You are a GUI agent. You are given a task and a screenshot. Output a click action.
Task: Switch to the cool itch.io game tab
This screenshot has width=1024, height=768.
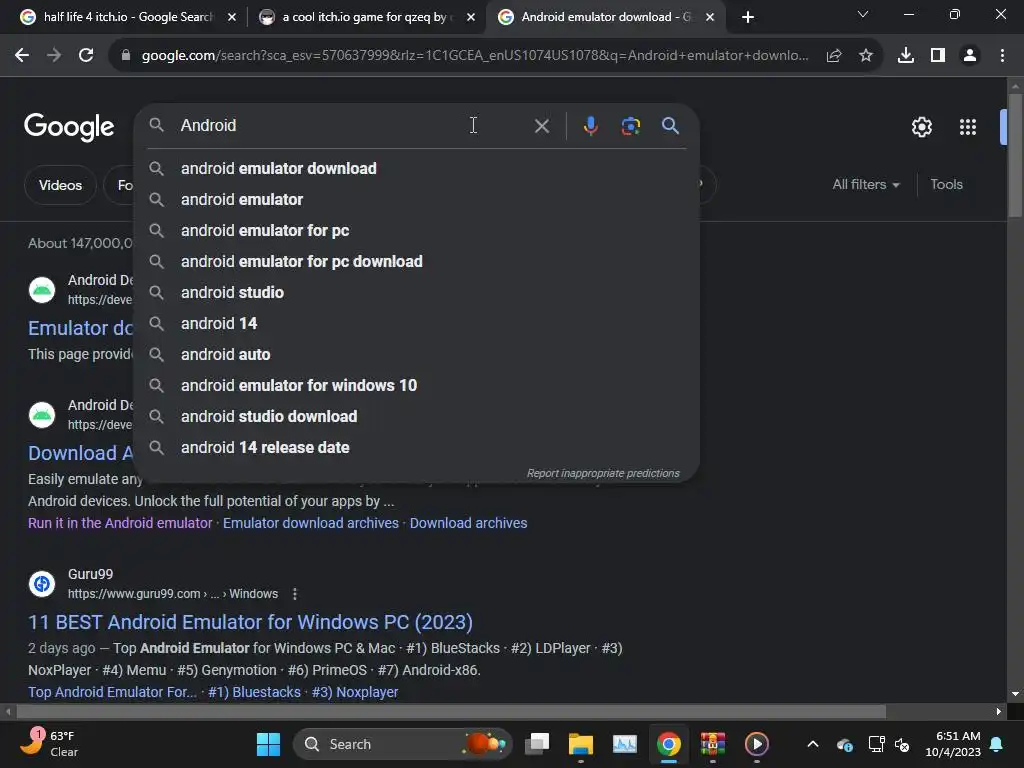(366, 17)
